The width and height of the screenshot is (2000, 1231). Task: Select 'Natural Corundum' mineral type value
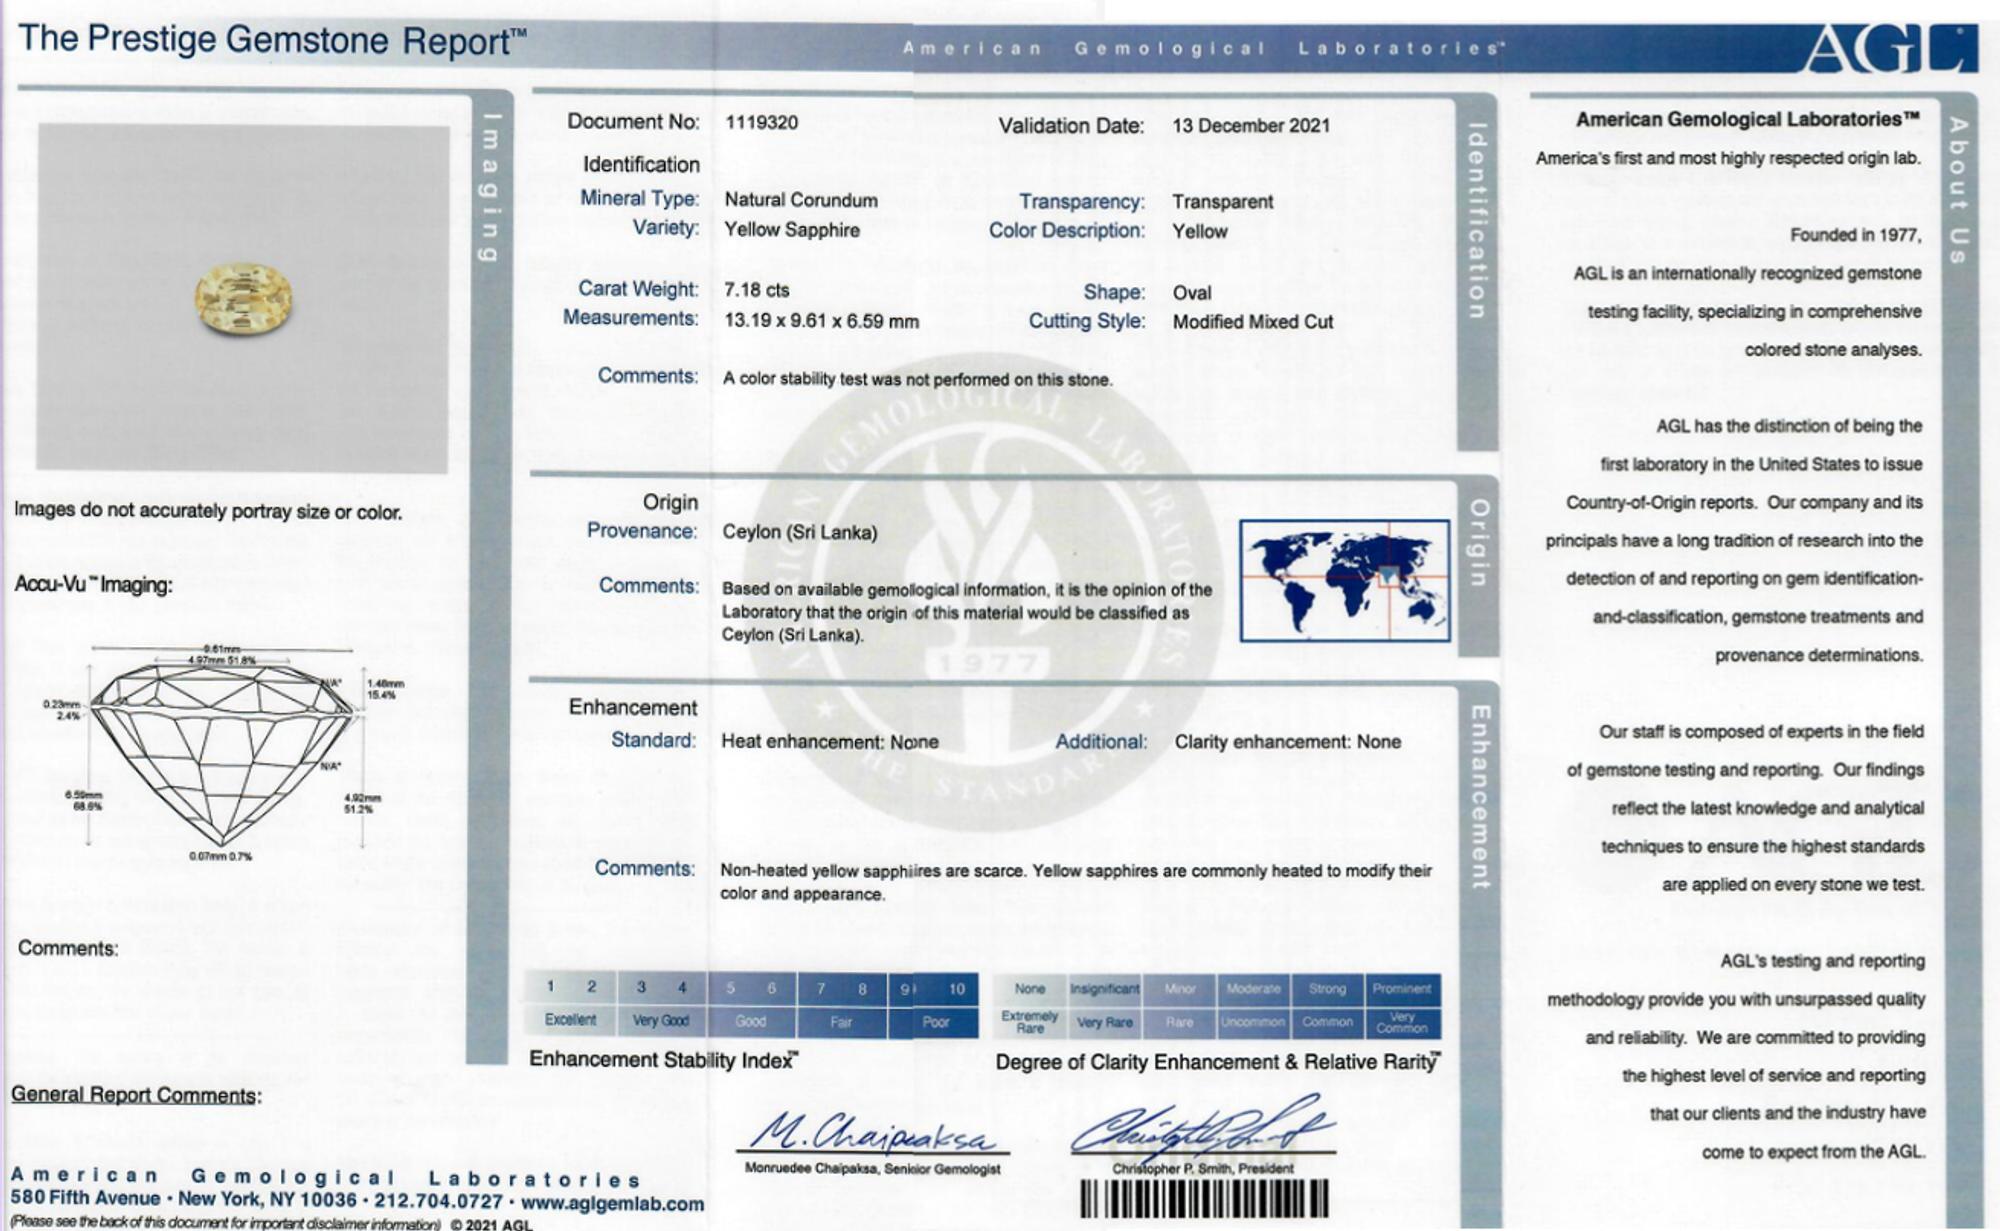(801, 200)
